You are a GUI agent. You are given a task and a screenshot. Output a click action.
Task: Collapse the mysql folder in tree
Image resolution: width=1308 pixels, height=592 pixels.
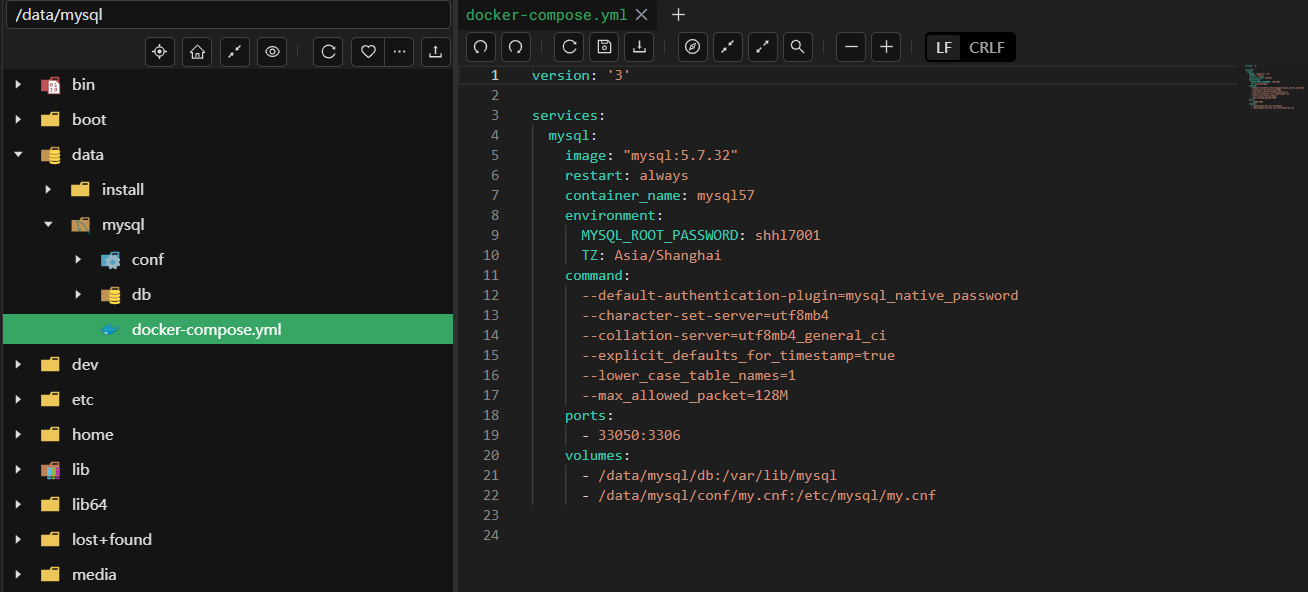coord(48,225)
